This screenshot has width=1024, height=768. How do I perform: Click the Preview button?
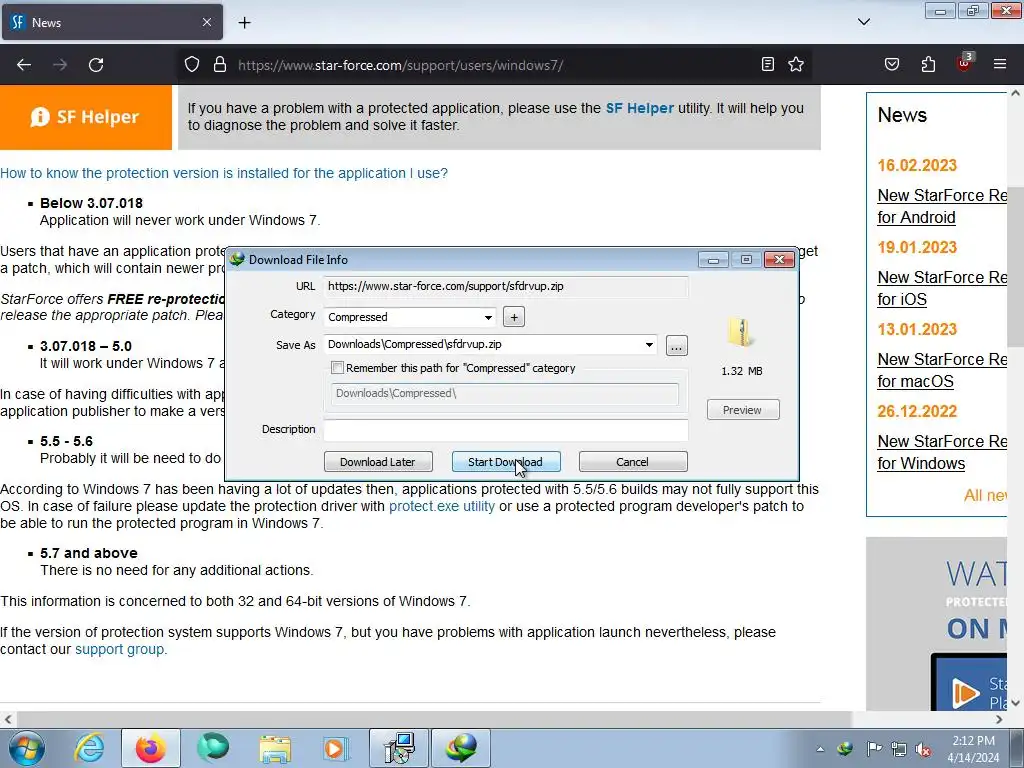(x=743, y=409)
